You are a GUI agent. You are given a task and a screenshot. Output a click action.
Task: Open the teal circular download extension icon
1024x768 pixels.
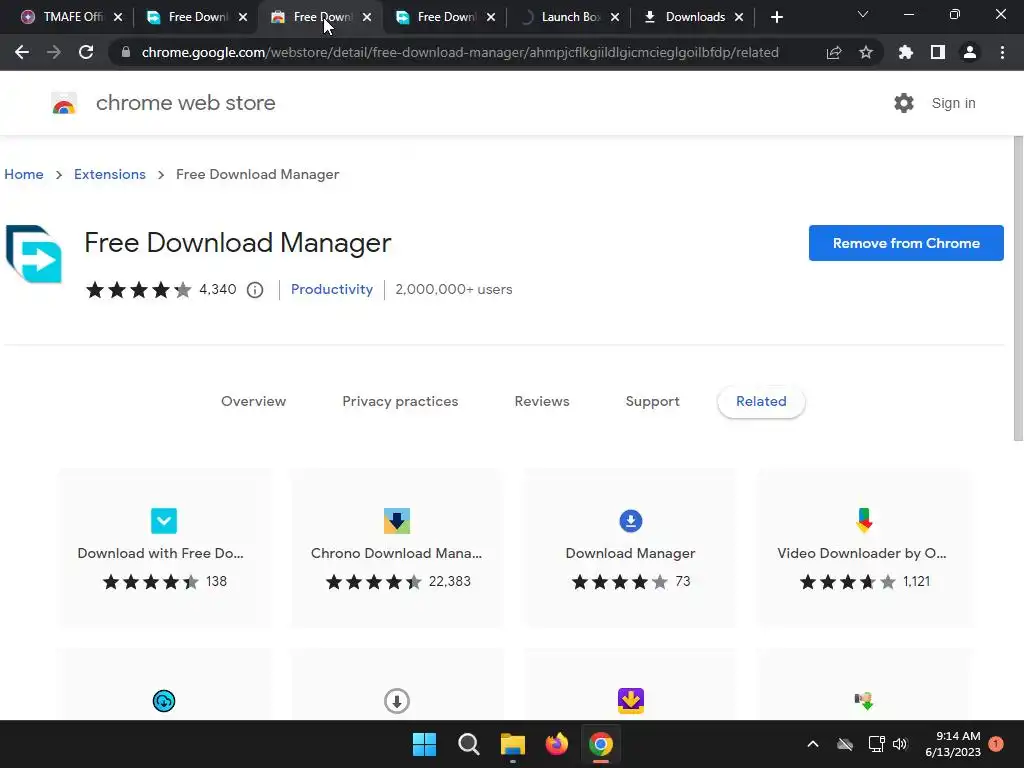click(164, 701)
